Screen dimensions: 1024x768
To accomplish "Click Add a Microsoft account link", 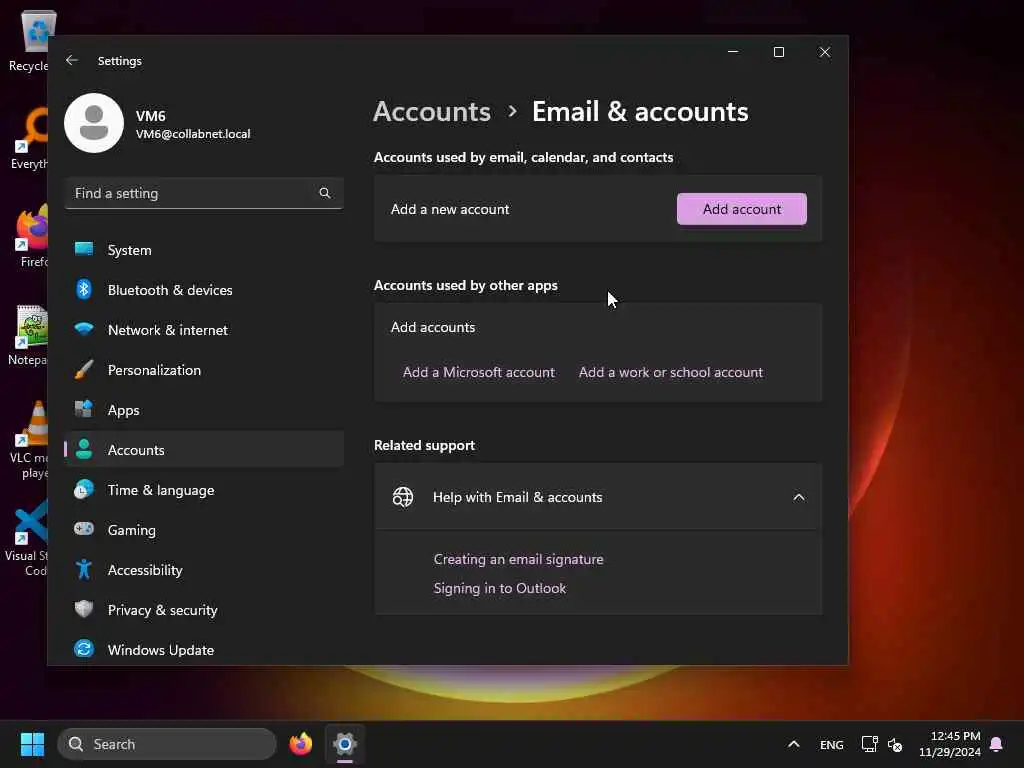I will click(x=479, y=372).
